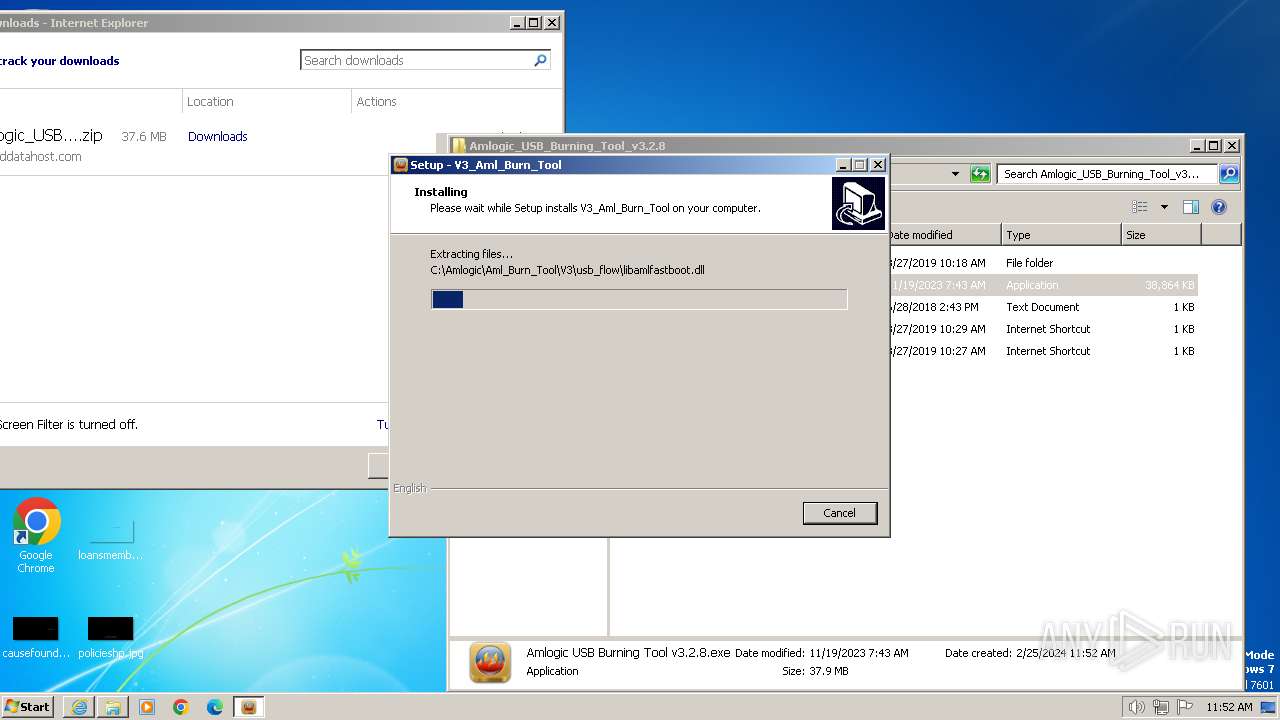Open File Explorer from taskbar

point(113,707)
